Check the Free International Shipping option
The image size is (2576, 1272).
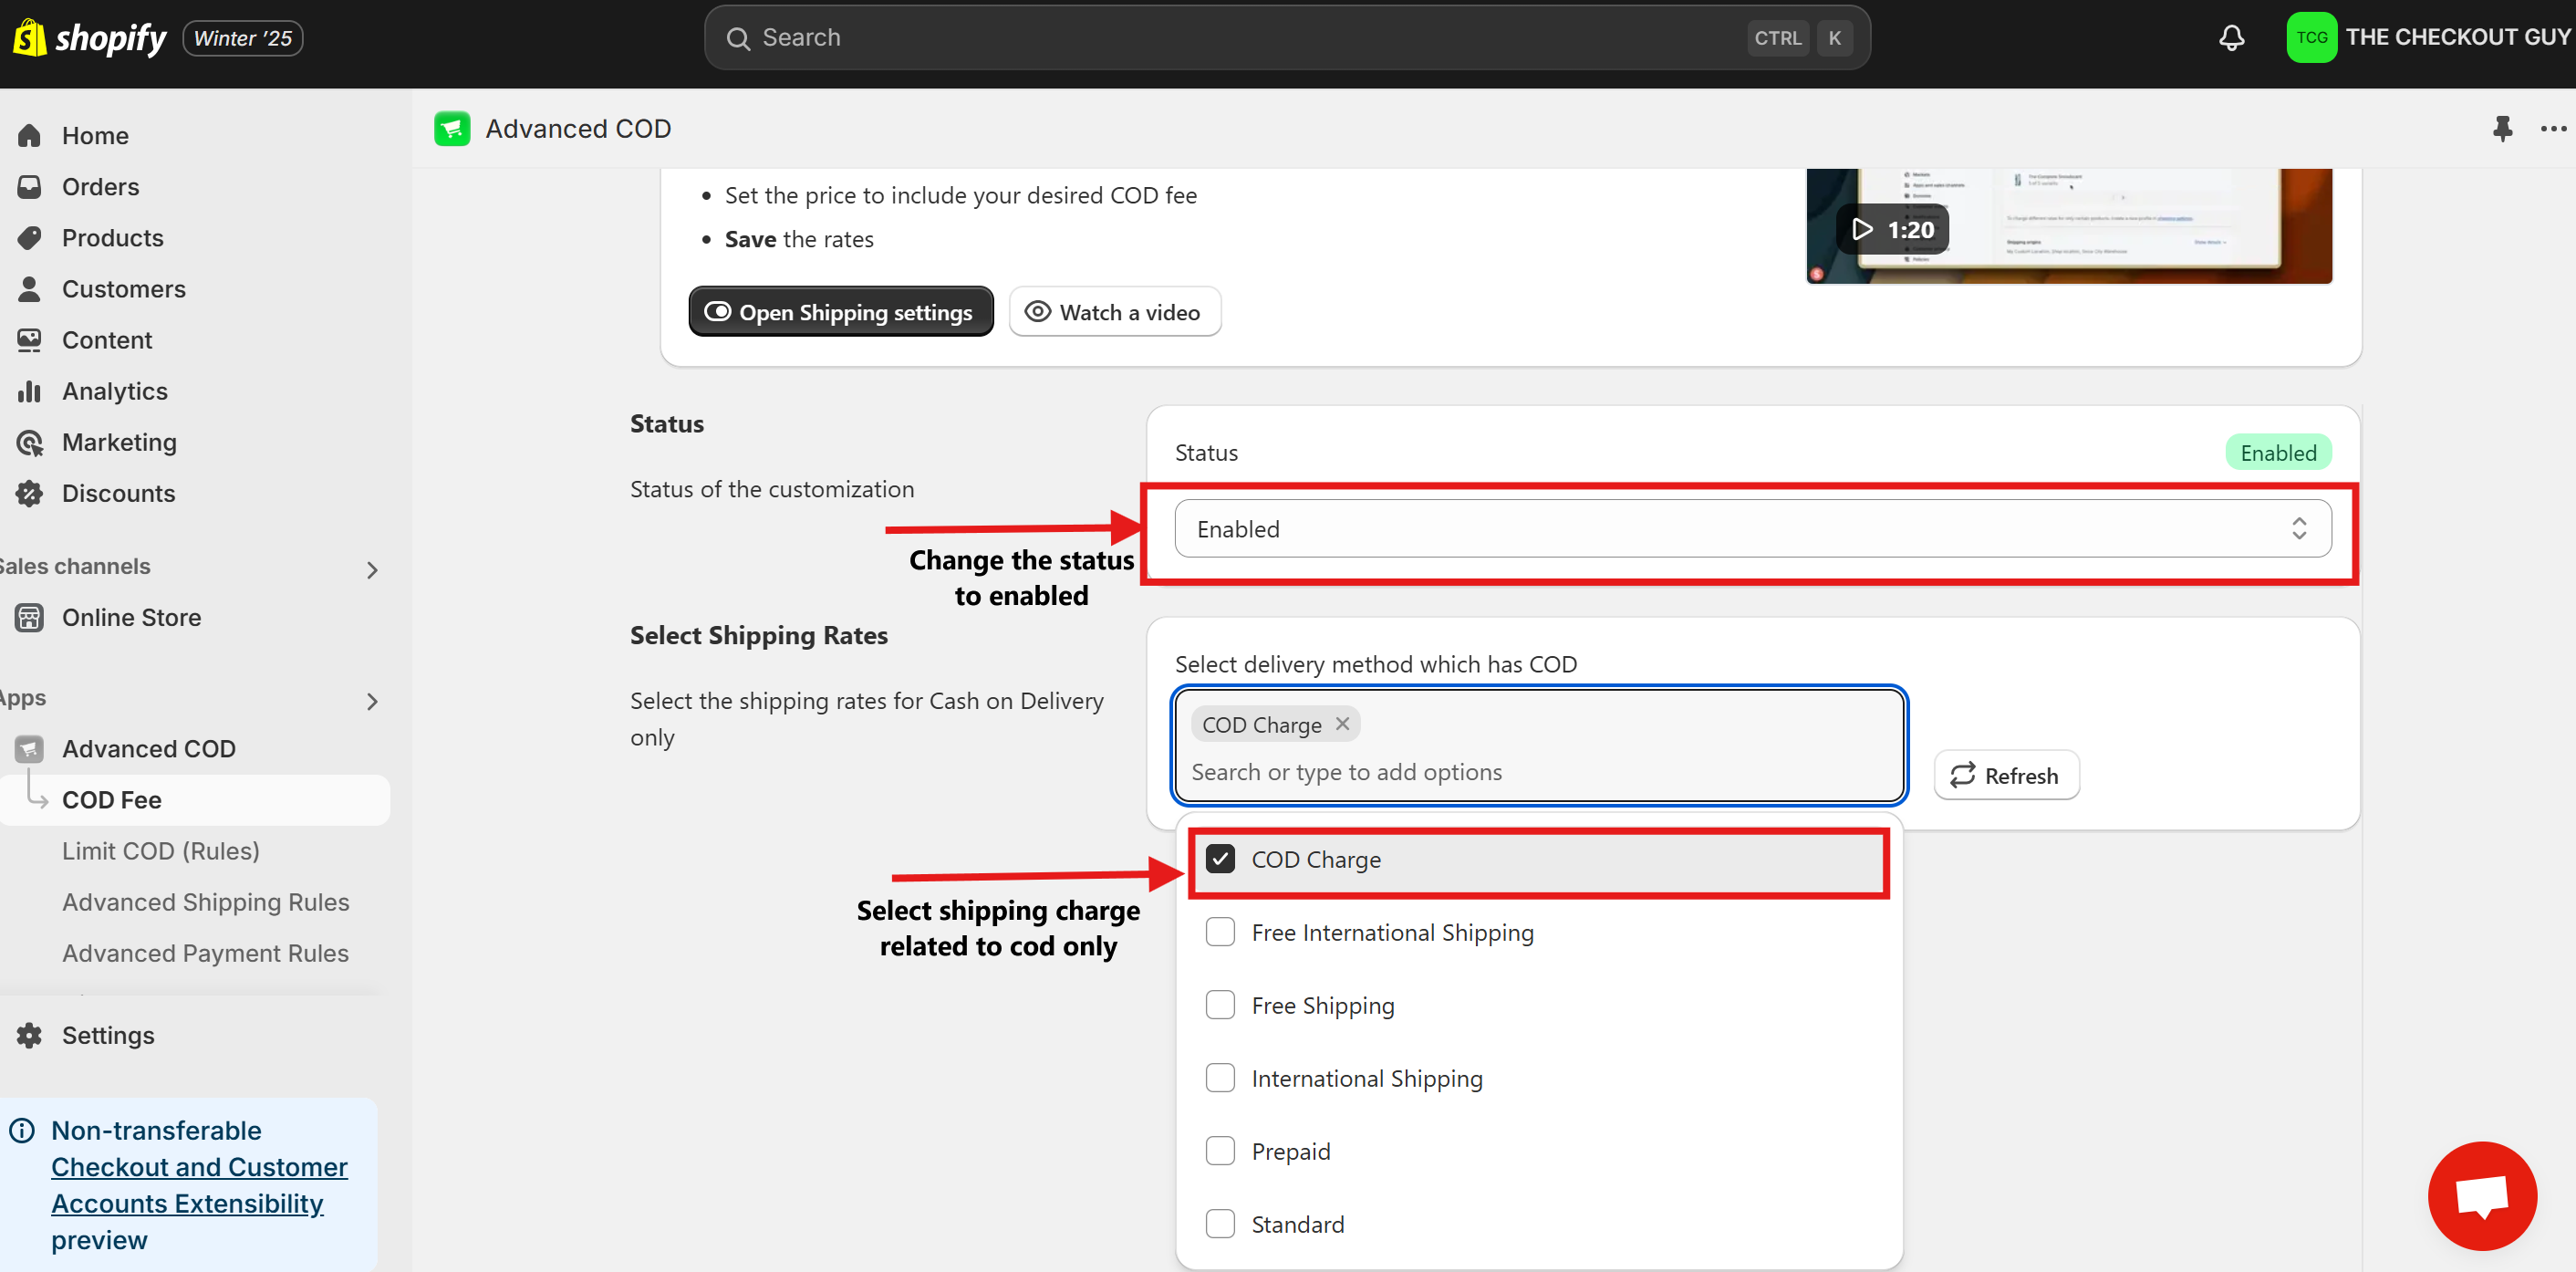pyautogui.click(x=1220, y=932)
